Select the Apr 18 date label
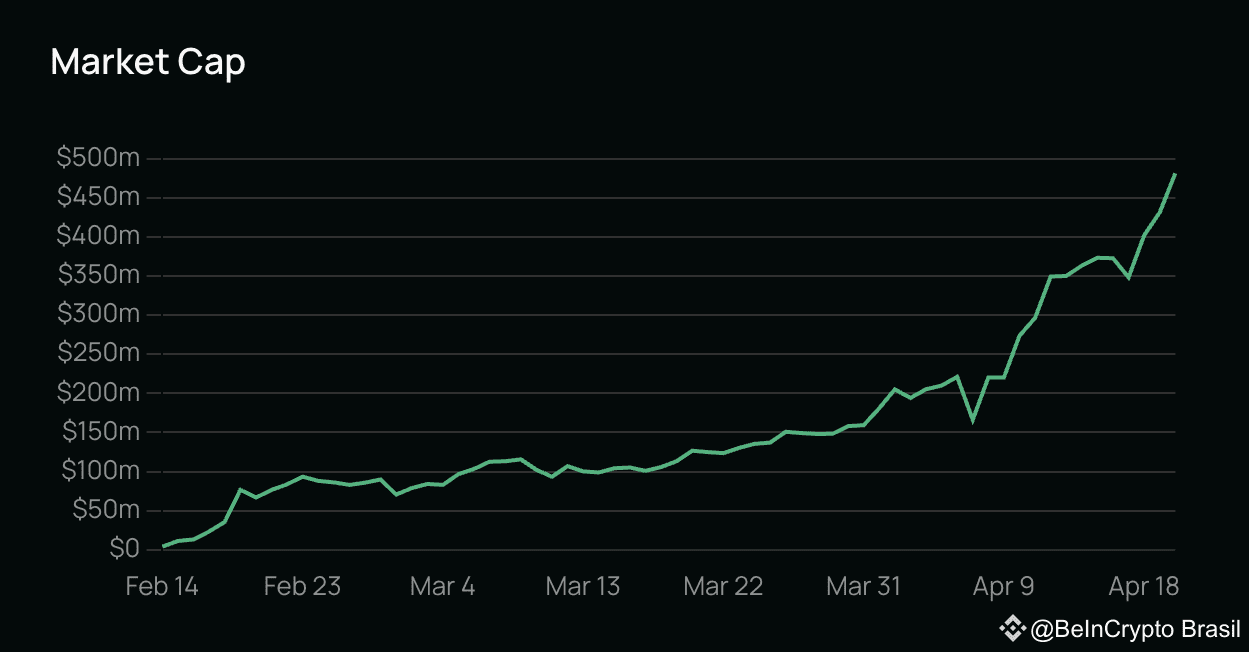This screenshot has height=652, width=1249. pyautogui.click(x=1144, y=587)
